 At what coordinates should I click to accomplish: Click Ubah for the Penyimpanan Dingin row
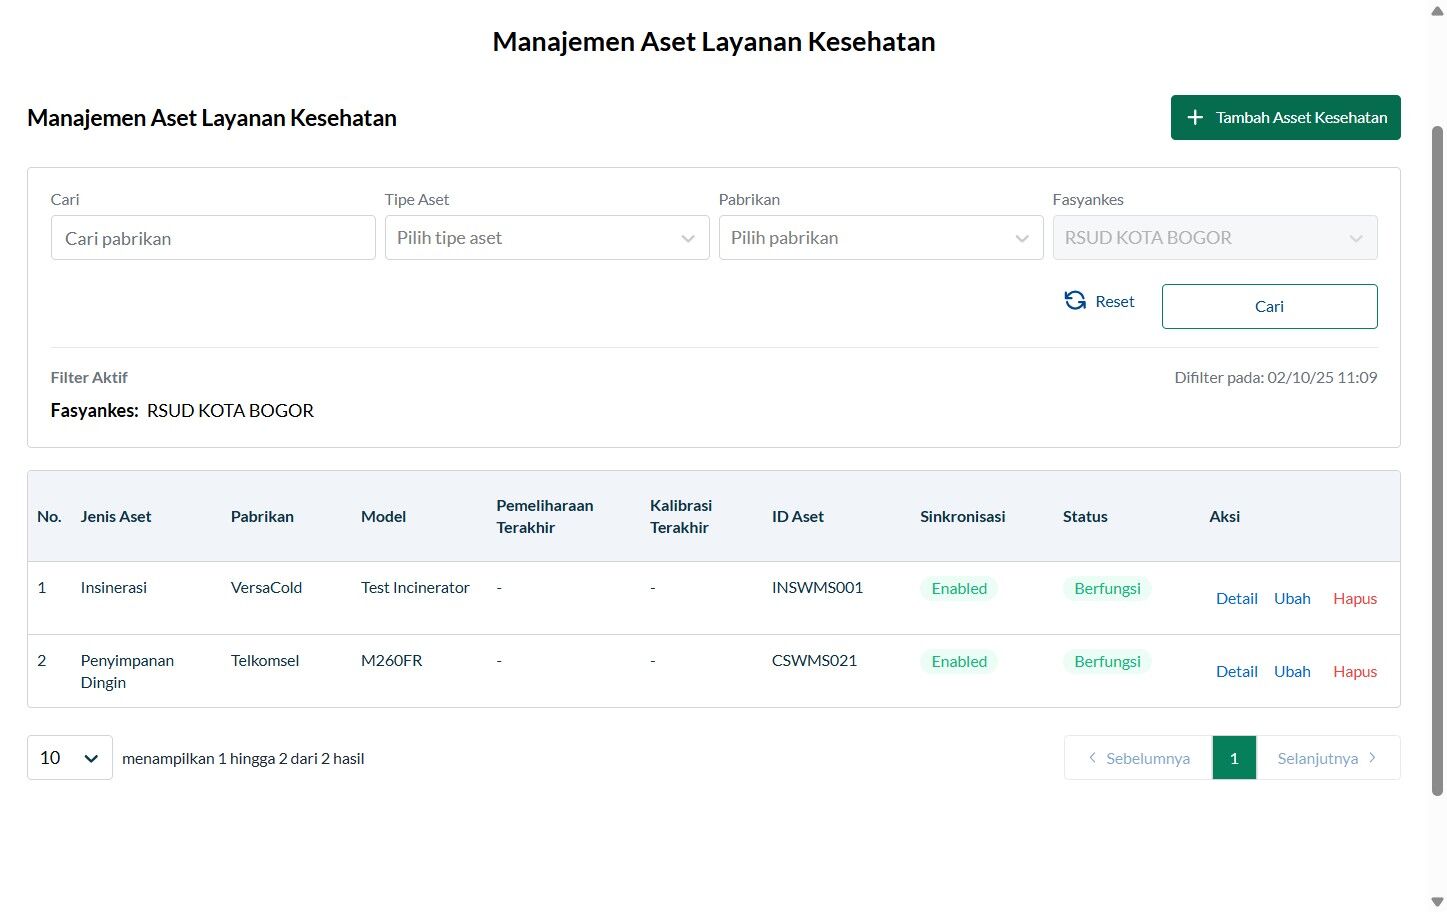pyautogui.click(x=1292, y=671)
